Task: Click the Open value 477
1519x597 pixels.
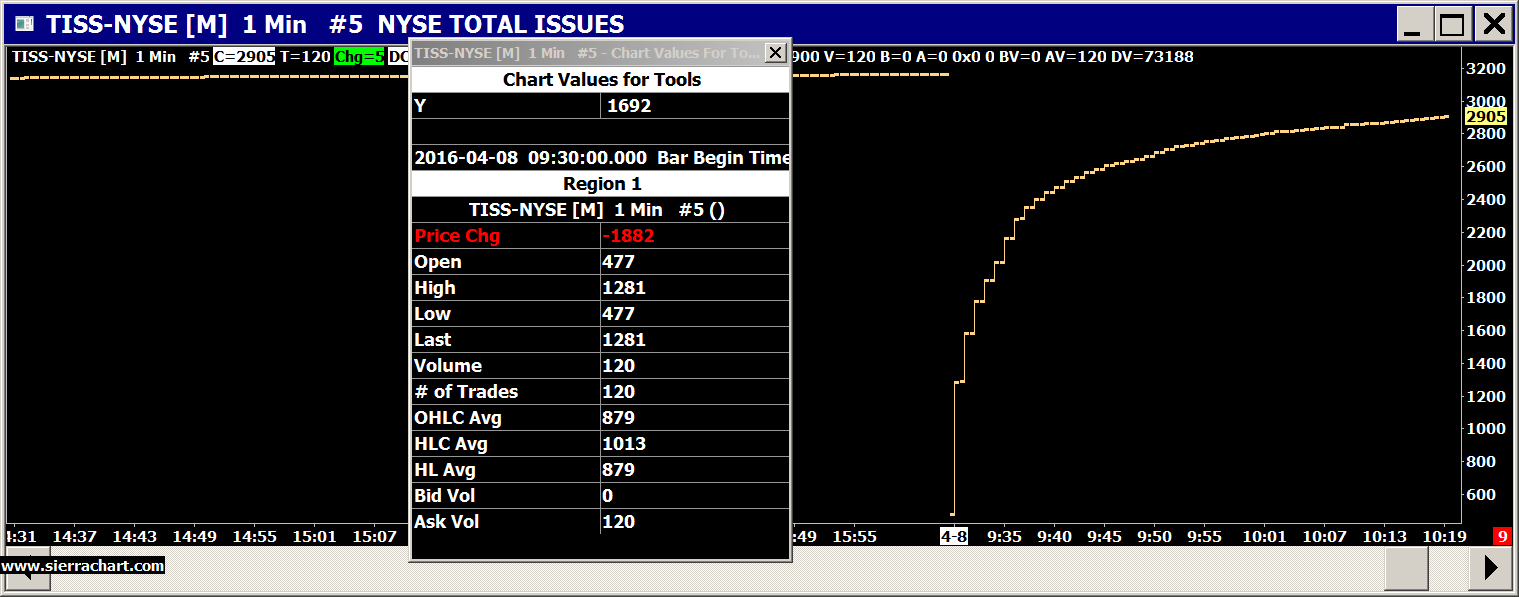Action: pos(618,262)
